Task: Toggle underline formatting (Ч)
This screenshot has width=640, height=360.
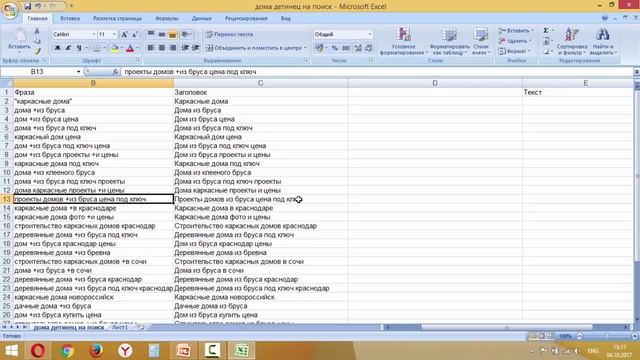Action: coord(79,48)
